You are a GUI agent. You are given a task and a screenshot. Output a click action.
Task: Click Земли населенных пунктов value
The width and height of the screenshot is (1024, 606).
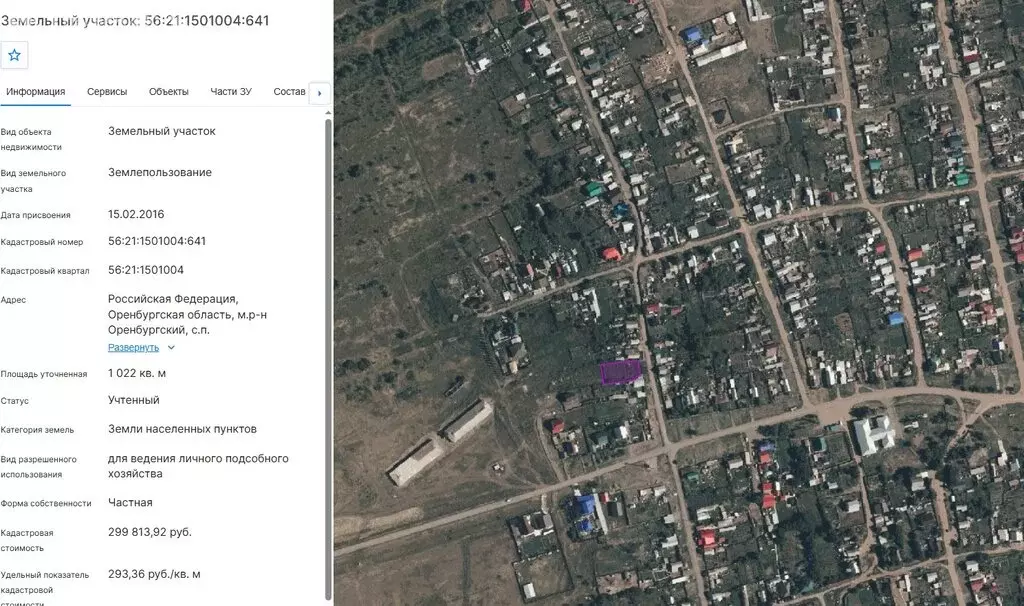coord(182,429)
